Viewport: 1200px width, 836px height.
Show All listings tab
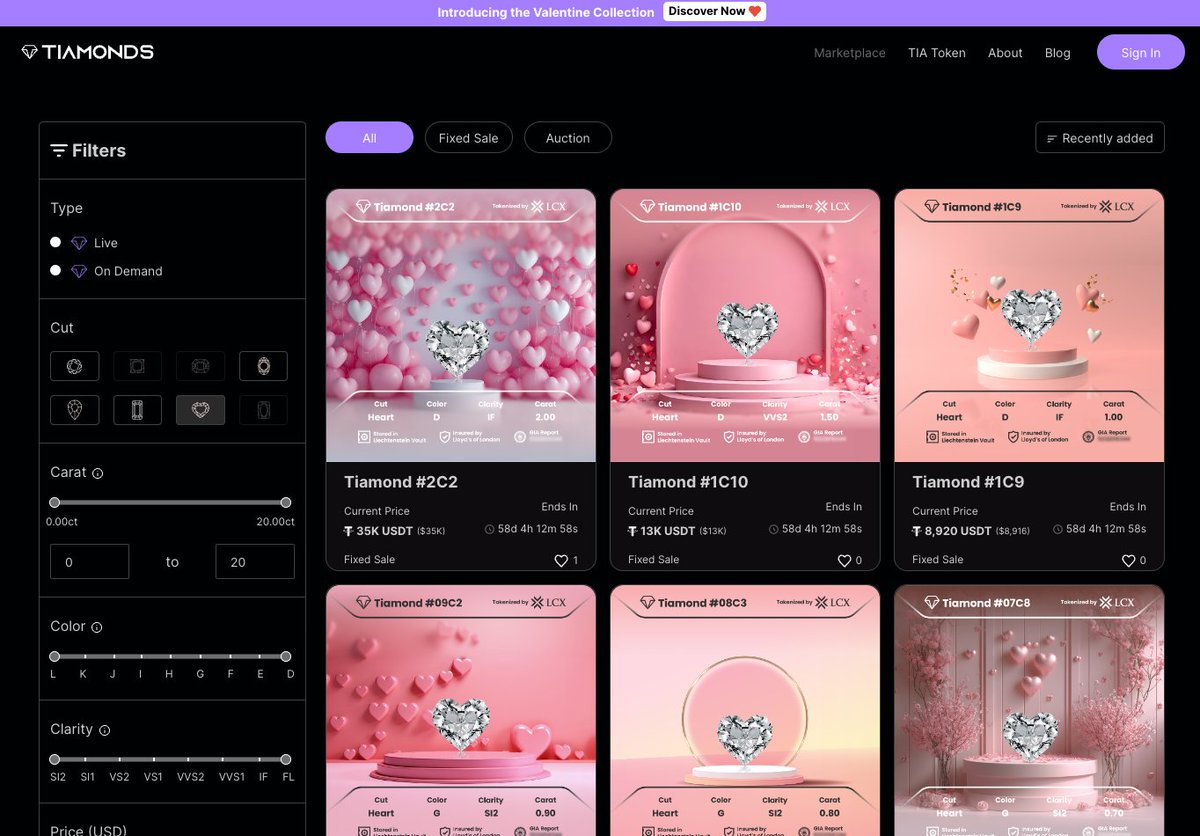pos(369,138)
